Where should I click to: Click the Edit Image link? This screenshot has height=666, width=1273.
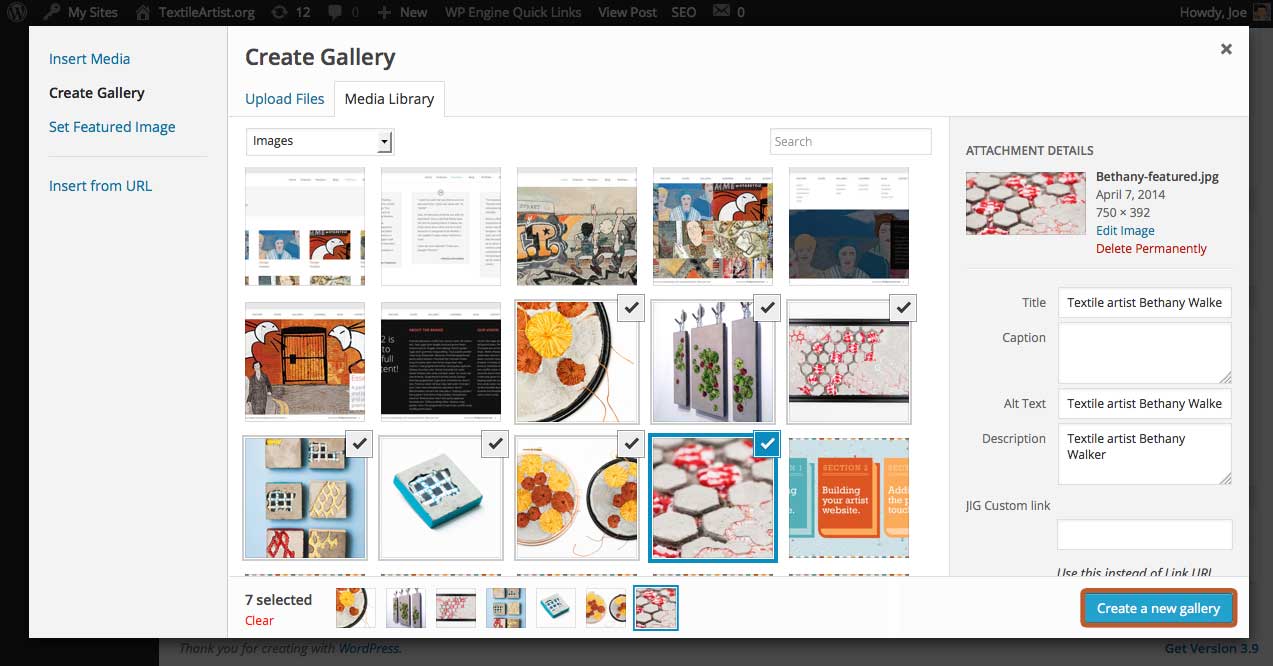[x=1125, y=231]
